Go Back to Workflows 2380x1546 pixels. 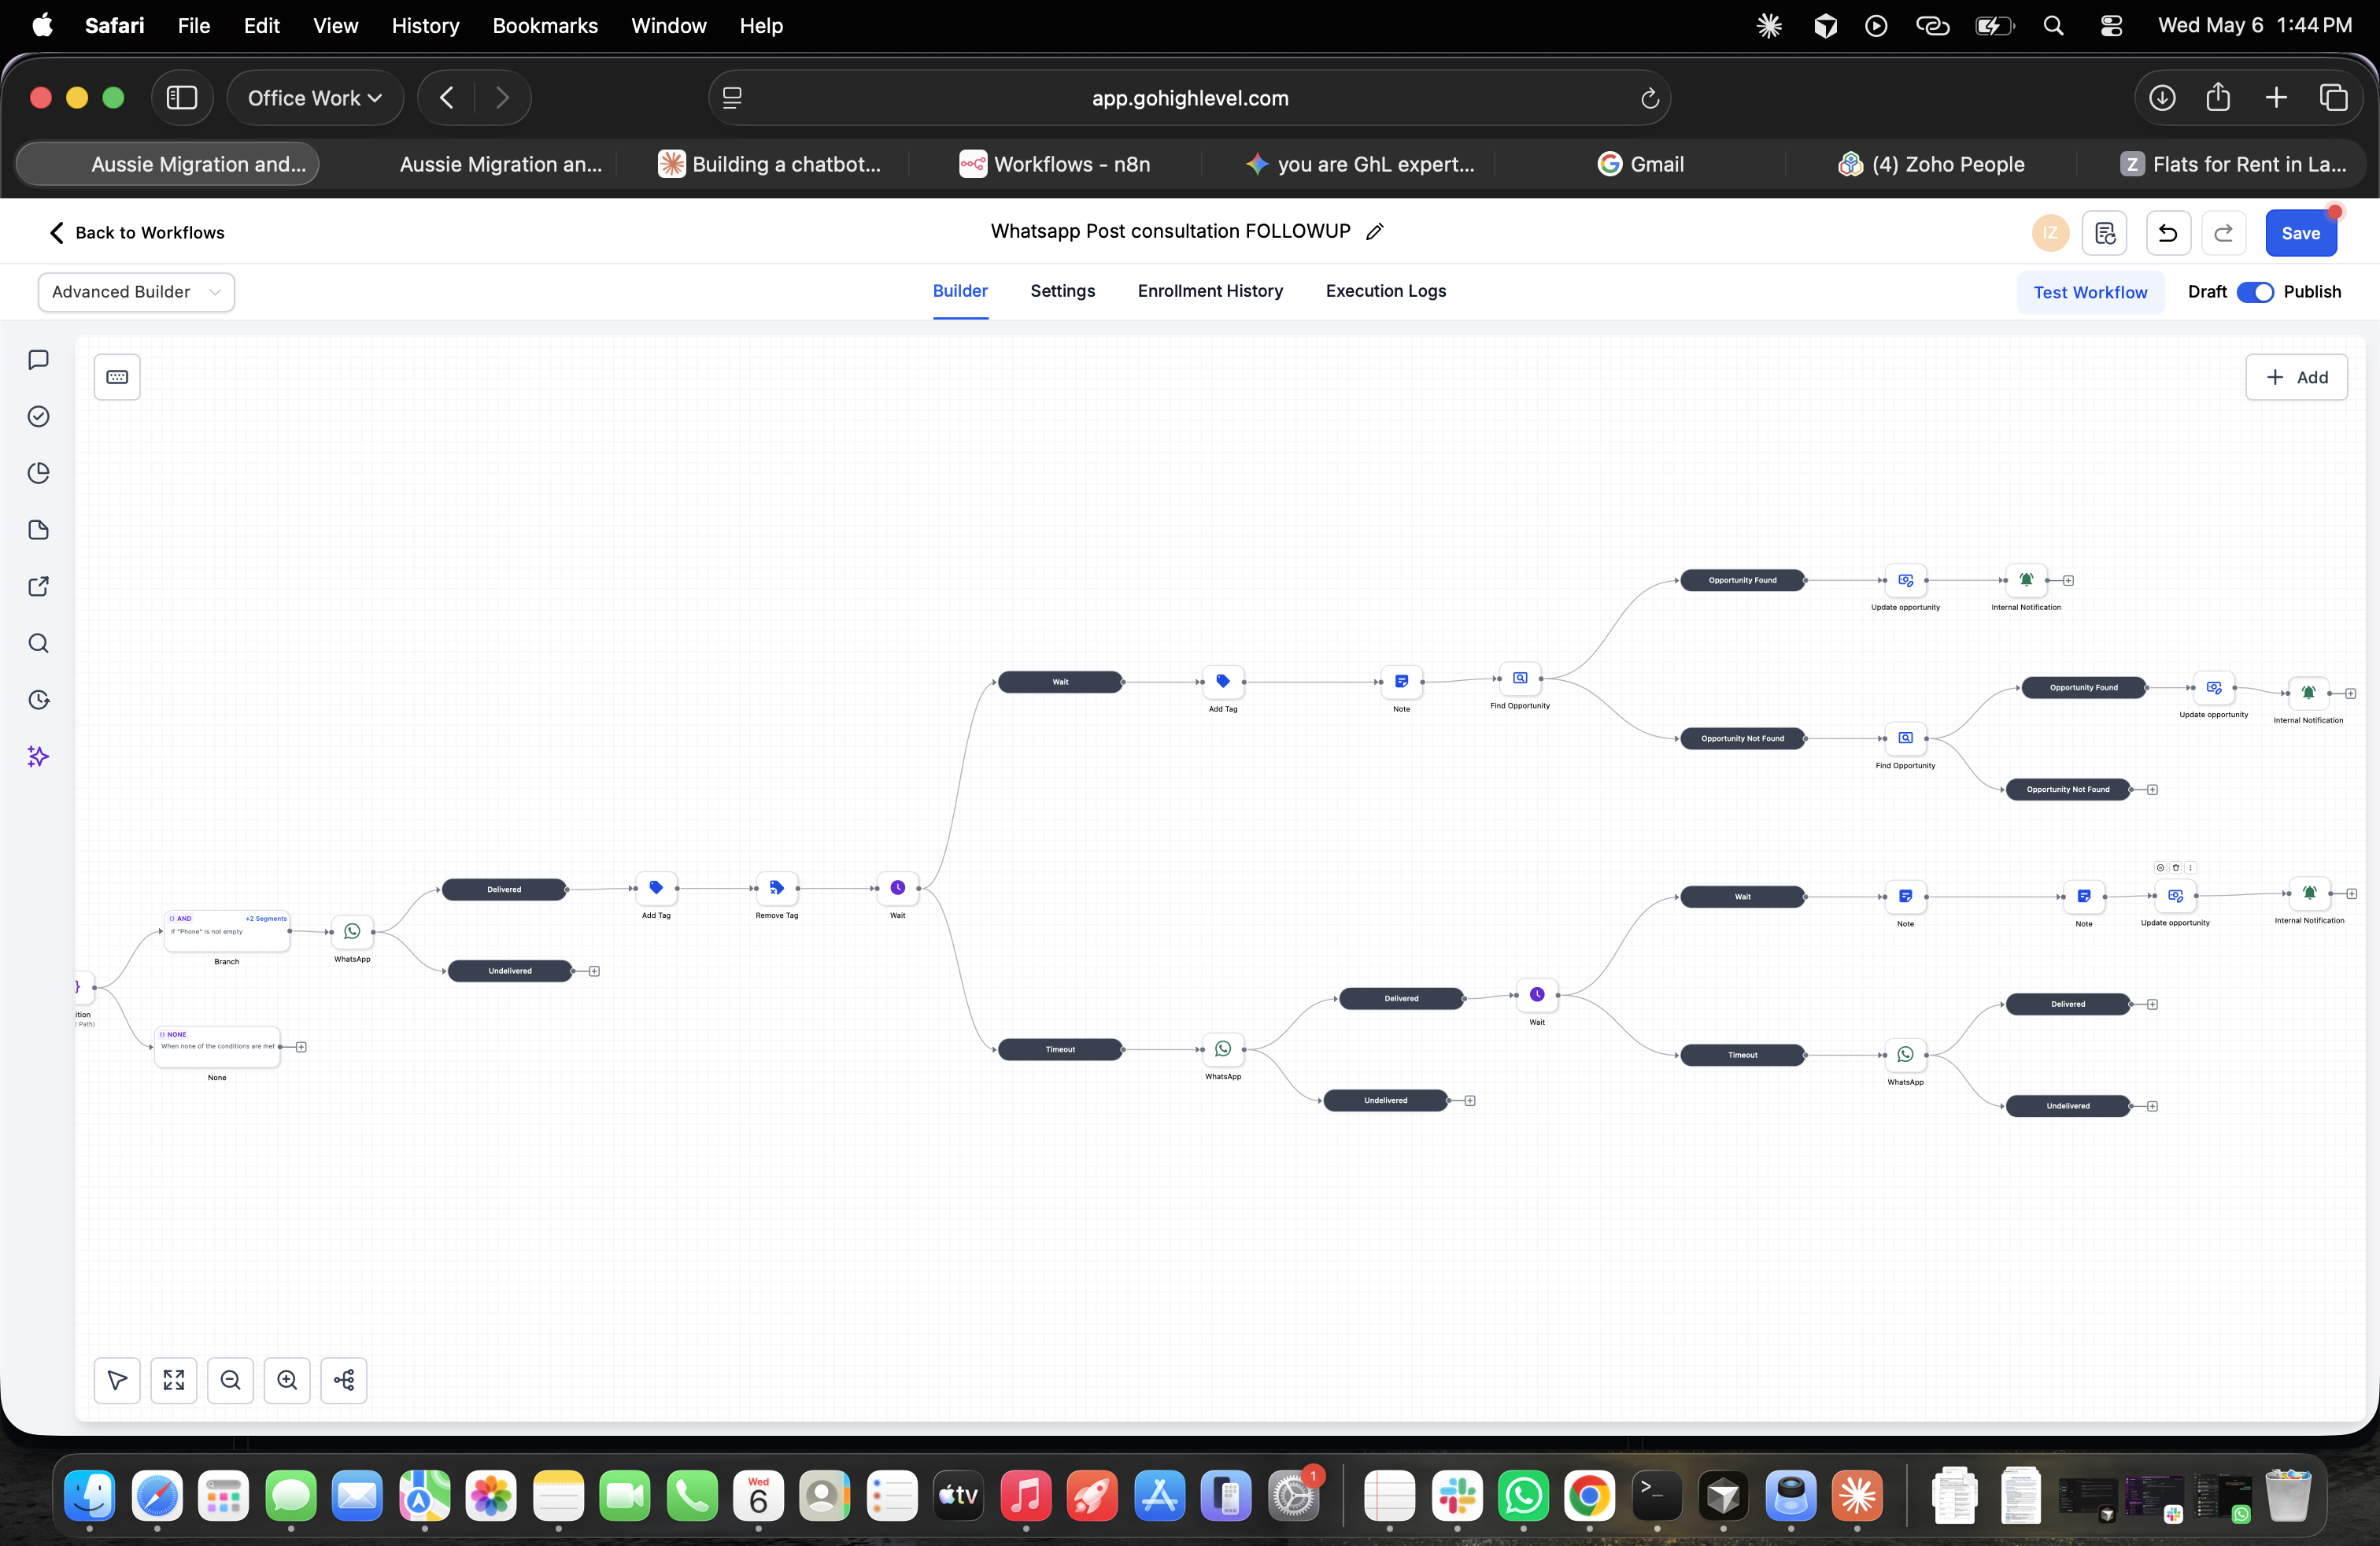pos(137,233)
